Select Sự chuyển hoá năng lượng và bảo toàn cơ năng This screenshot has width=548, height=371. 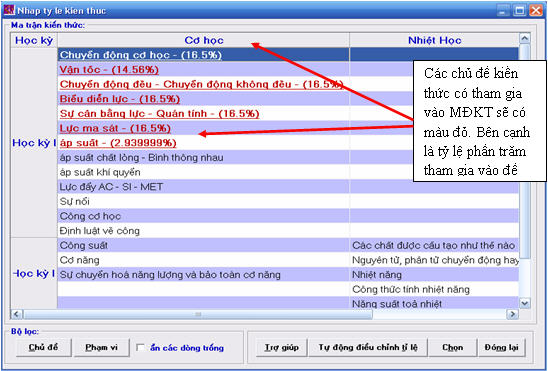(x=203, y=275)
